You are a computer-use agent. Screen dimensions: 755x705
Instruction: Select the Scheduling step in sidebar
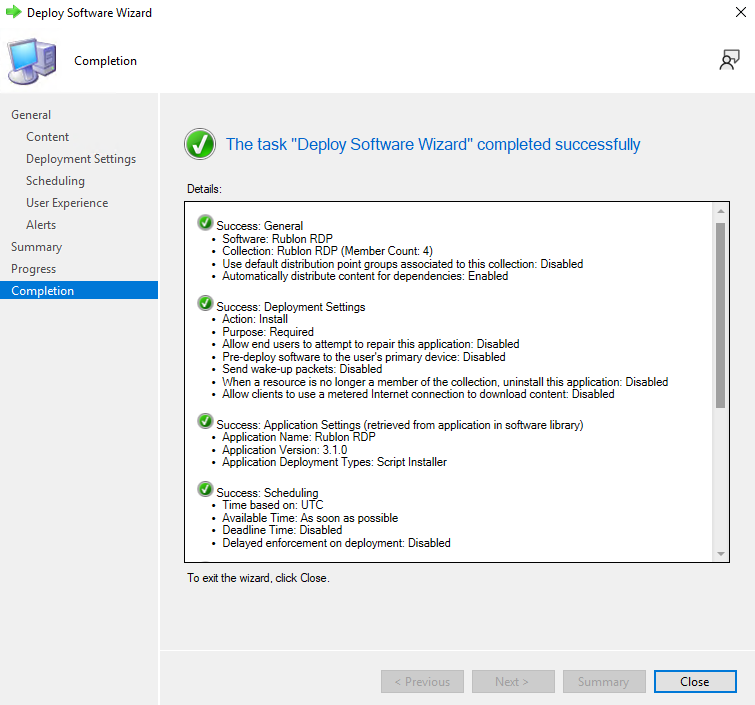click(x=55, y=181)
